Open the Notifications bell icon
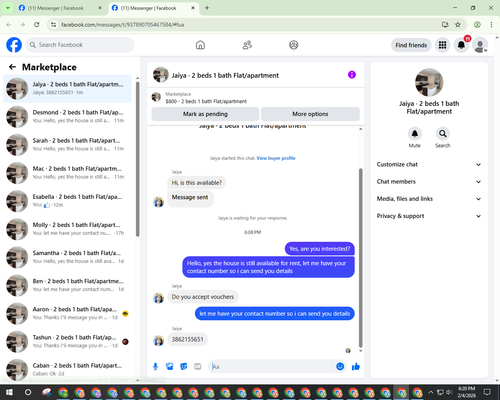The height and width of the screenshot is (400, 500). 461,45
